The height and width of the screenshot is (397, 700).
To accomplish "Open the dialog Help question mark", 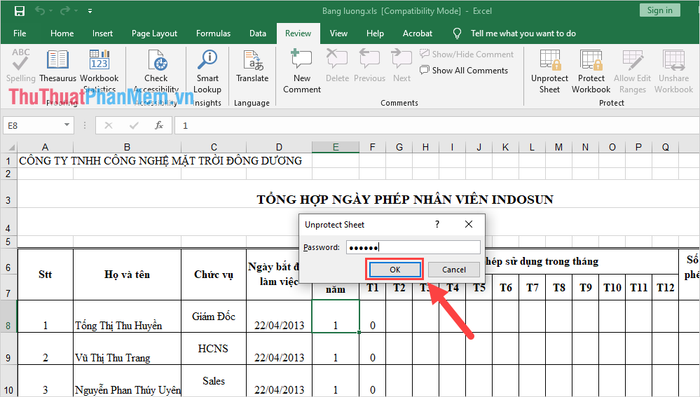I will click(x=437, y=224).
